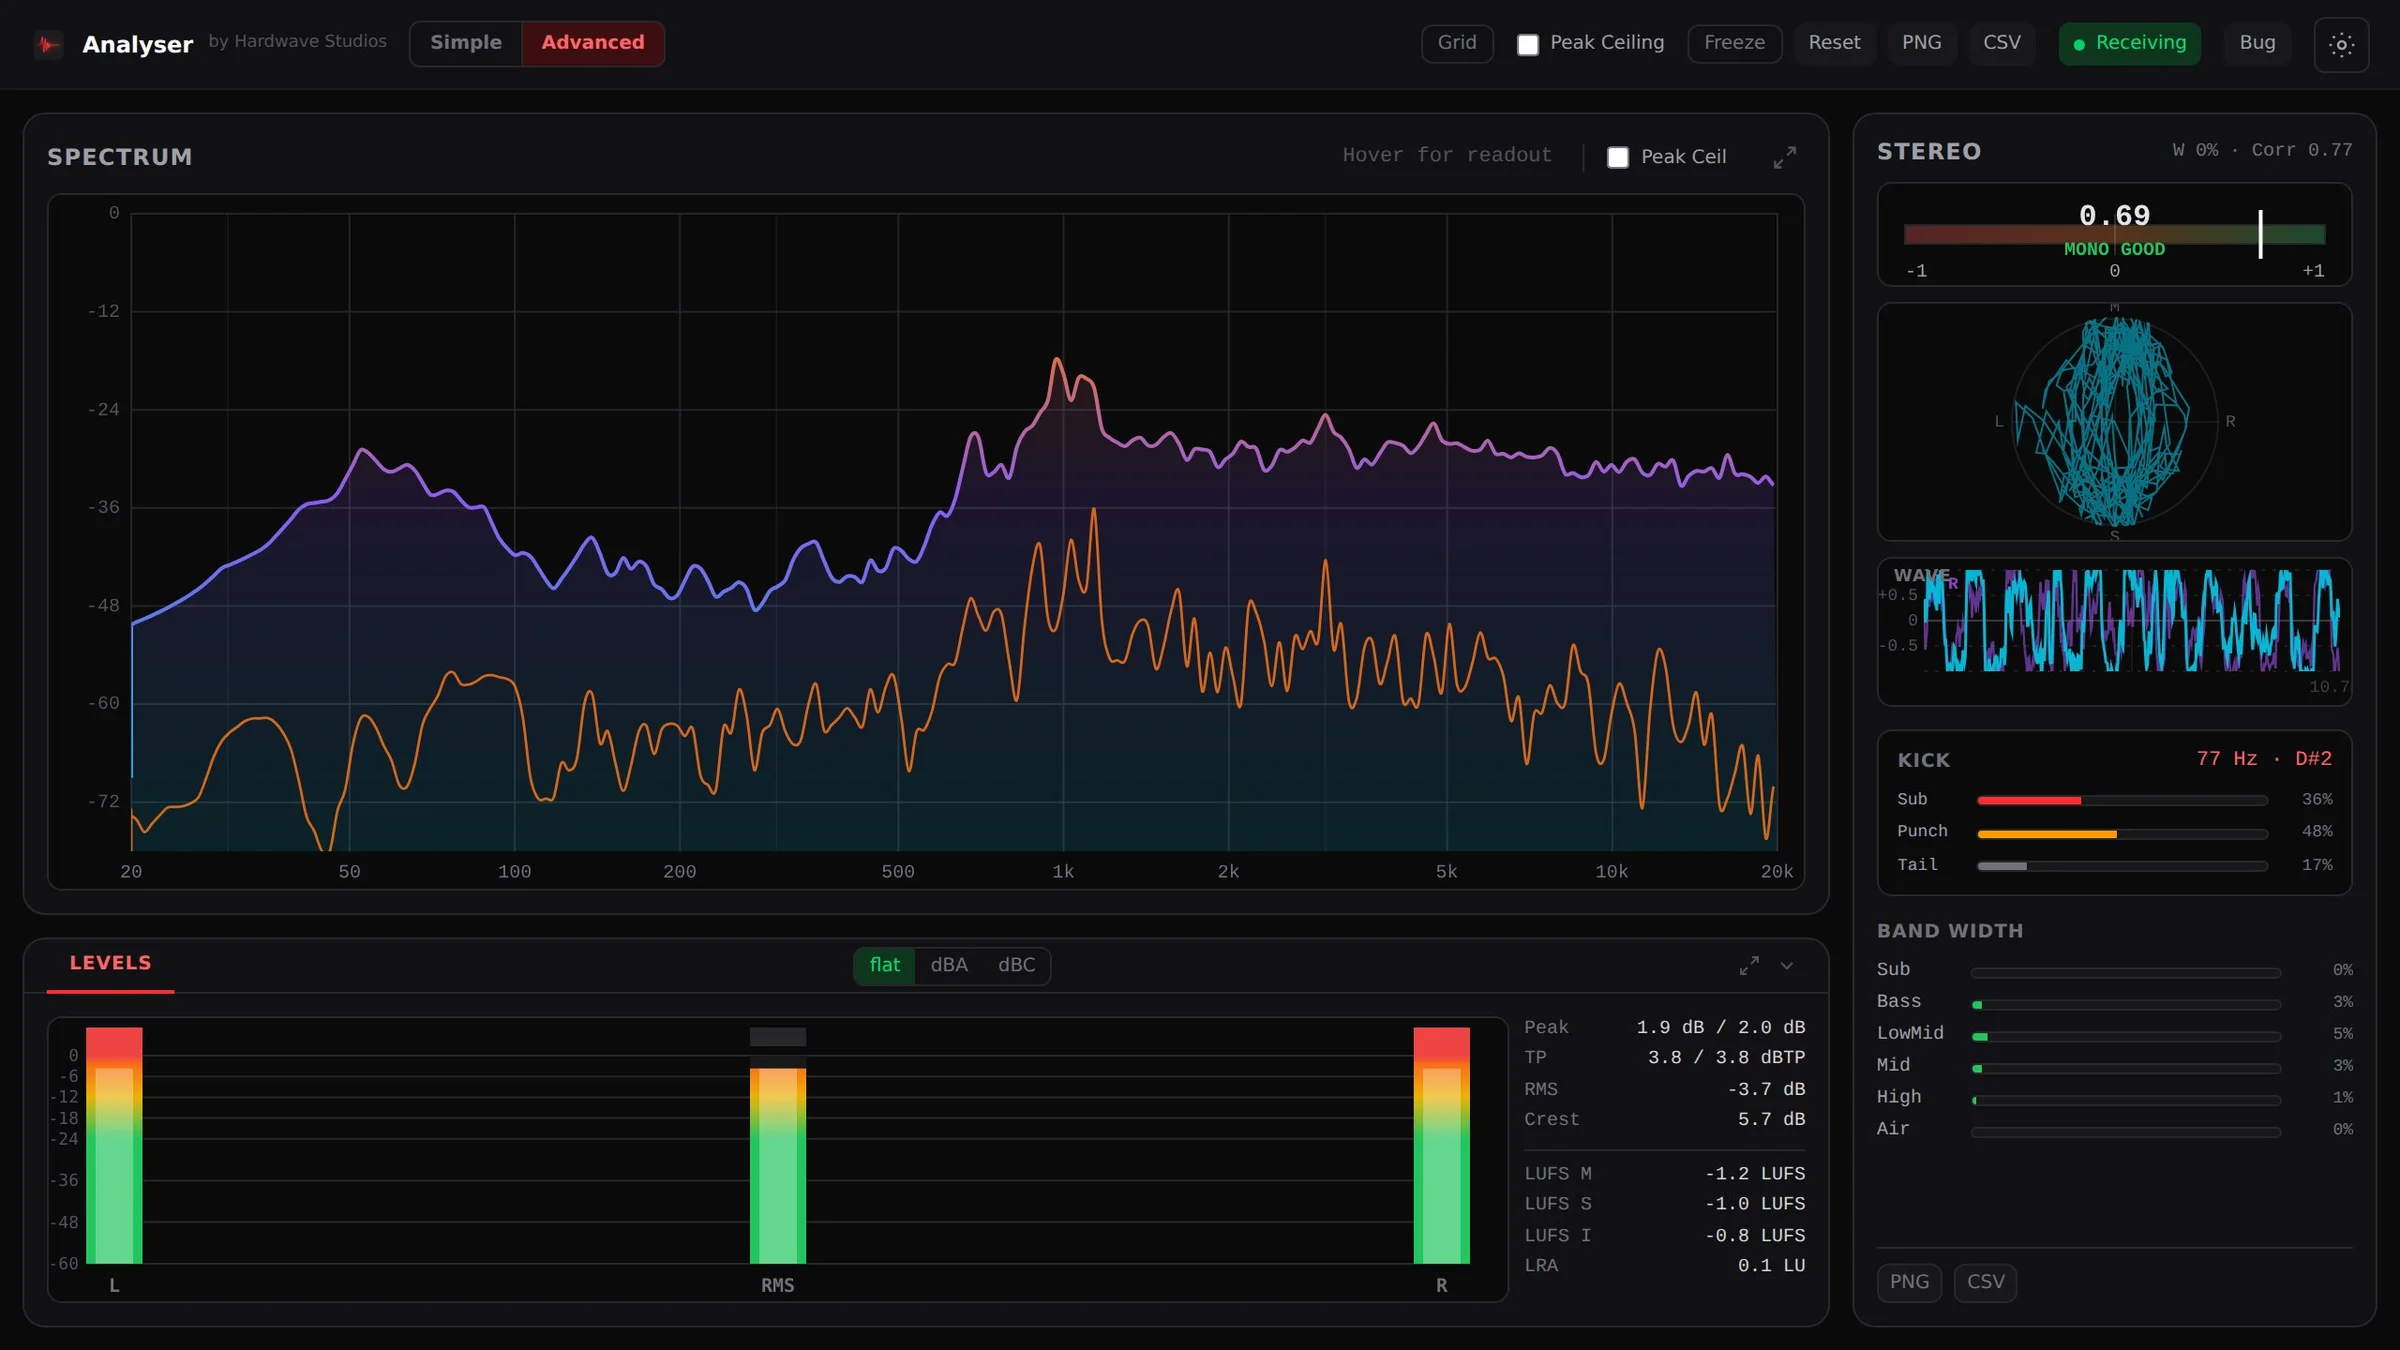The image size is (2400, 1350).
Task: Click the Kick Sub percentage bar
Action: [x=2122, y=801]
